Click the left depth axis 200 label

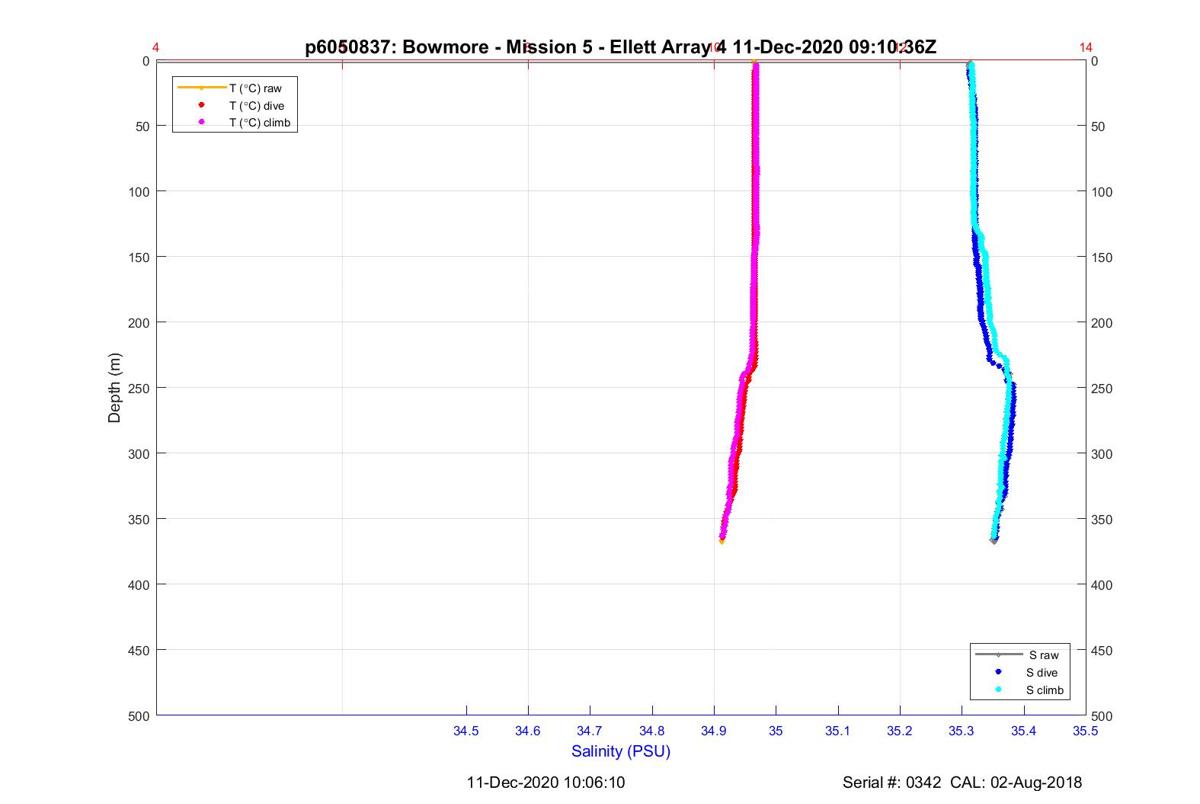click(x=138, y=323)
